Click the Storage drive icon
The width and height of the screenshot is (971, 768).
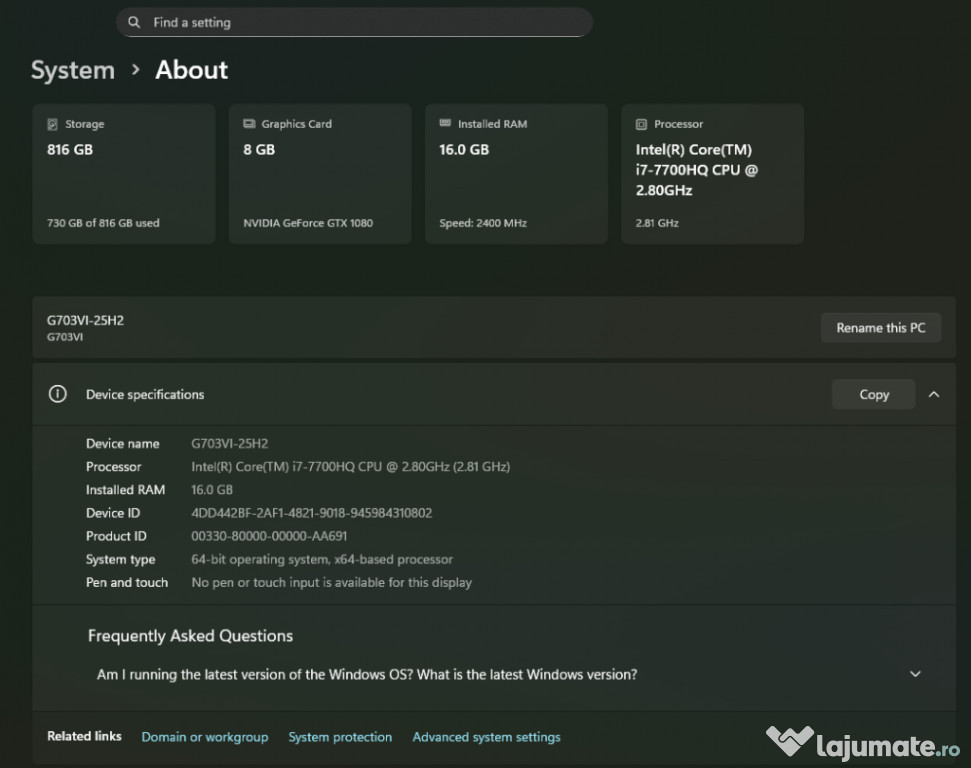click(53, 124)
